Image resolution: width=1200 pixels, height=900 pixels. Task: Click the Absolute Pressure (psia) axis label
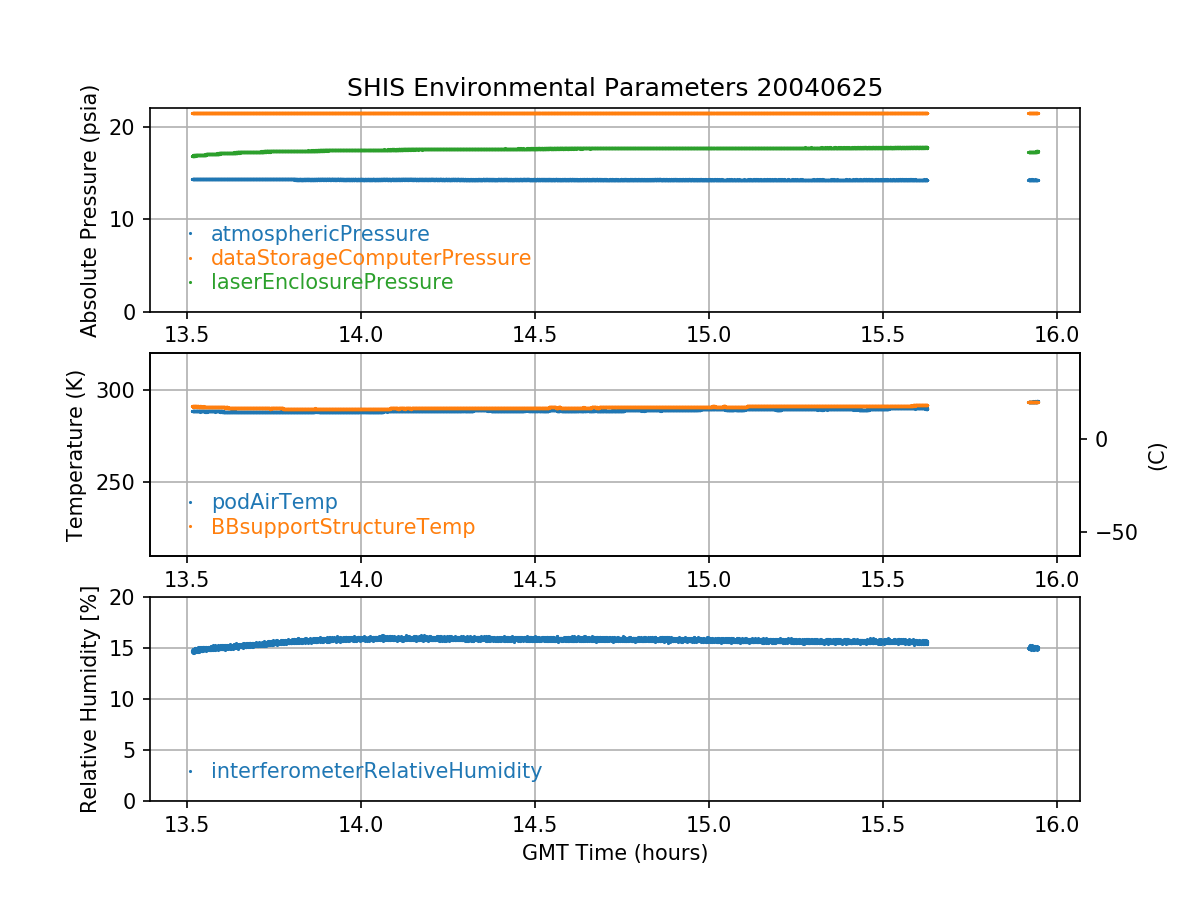point(90,210)
